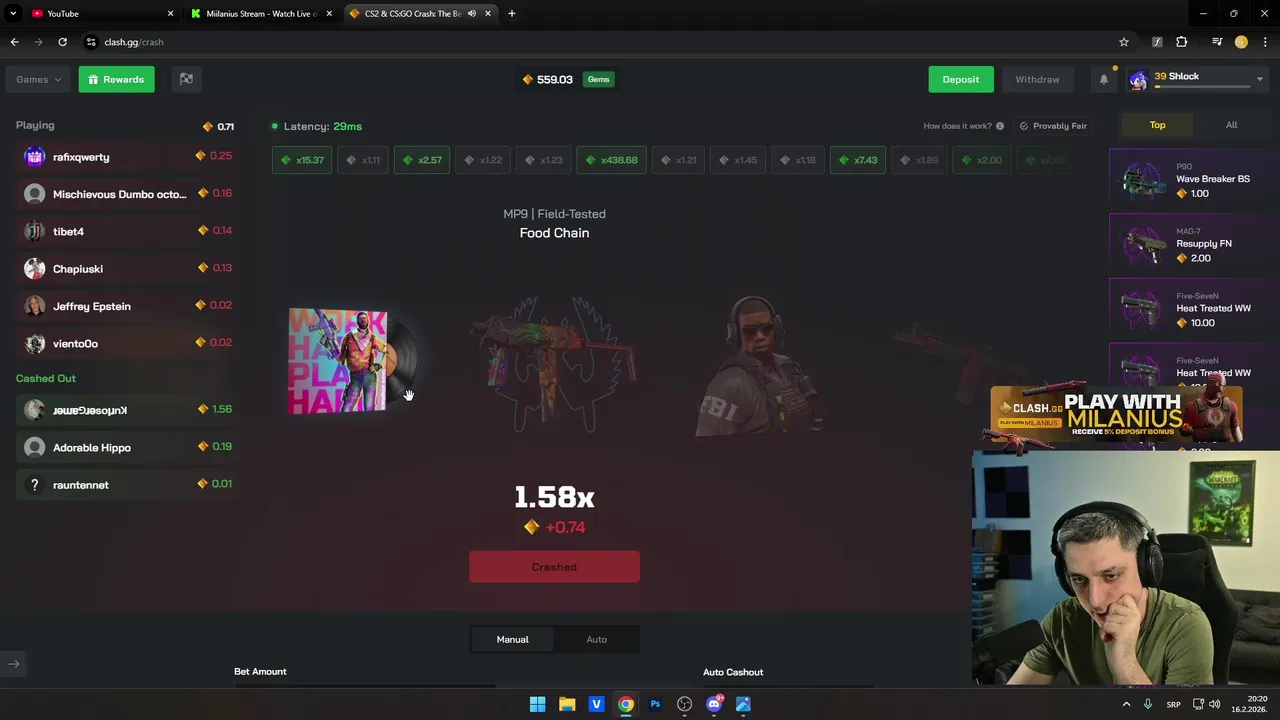Click the 559.03 balance display
This screenshot has height=720, width=1280.
point(547,79)
